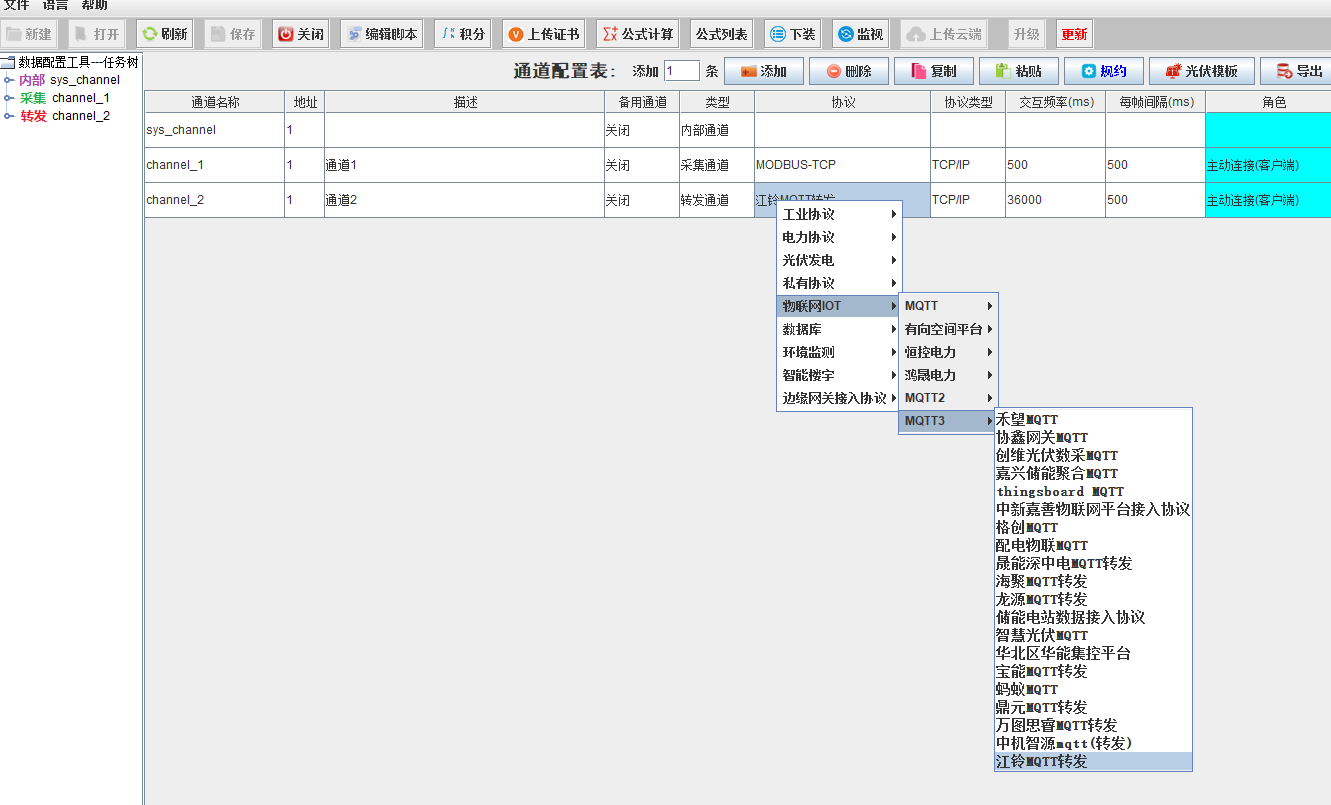This screenshot has width=1331, height=805.
Task: Click the red Close (关闭) toolbar icon
Action: pos(286,34)
